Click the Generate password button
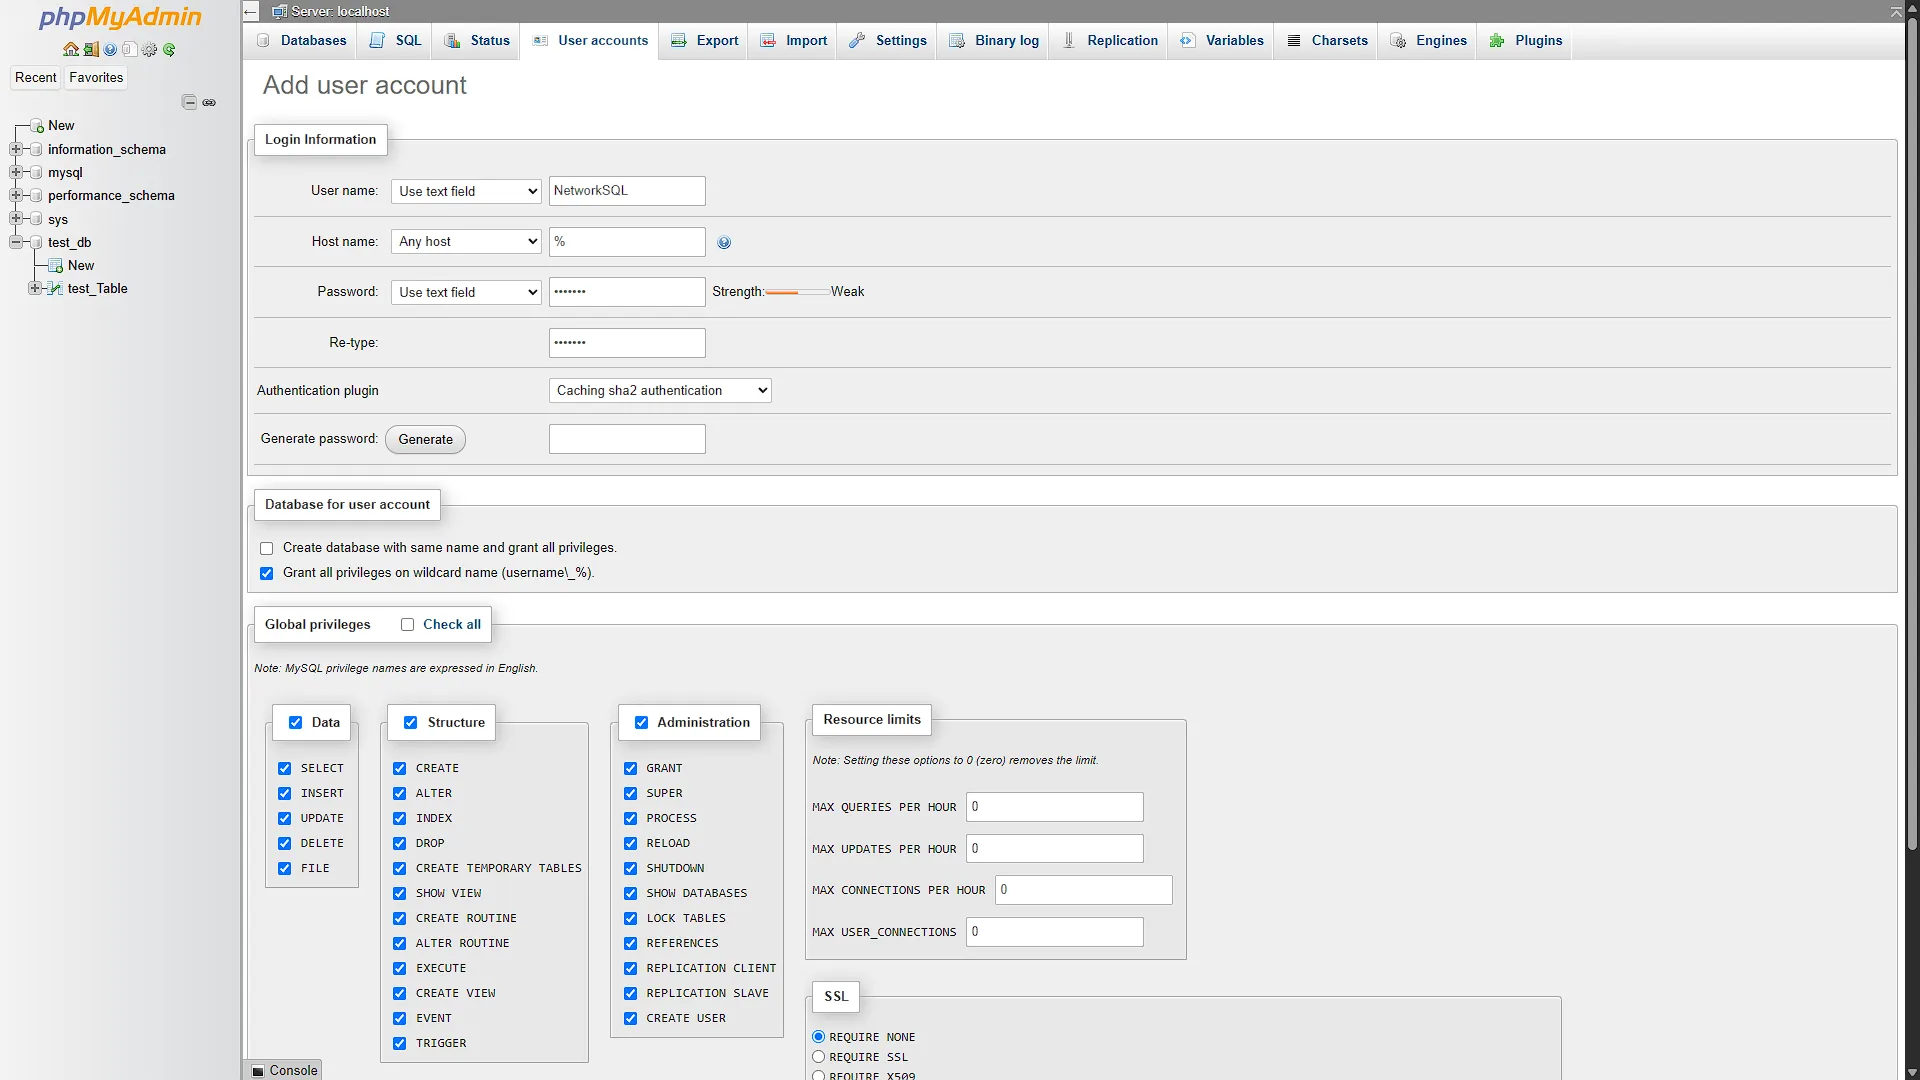1920x1080 pixels. tap(425, 440)
